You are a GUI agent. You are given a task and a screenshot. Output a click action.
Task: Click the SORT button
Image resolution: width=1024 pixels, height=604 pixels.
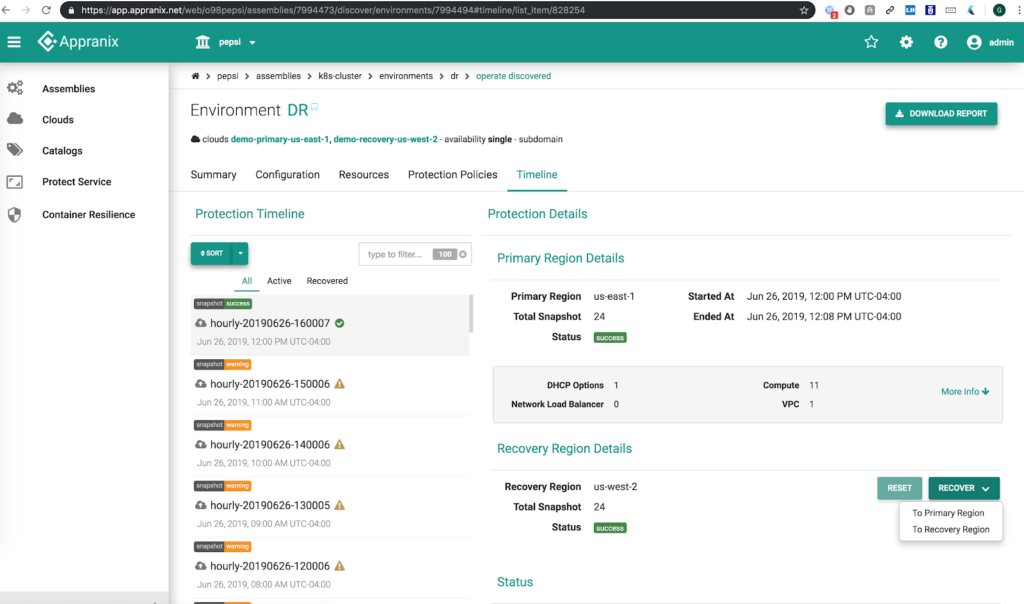(x=212, y=253)
